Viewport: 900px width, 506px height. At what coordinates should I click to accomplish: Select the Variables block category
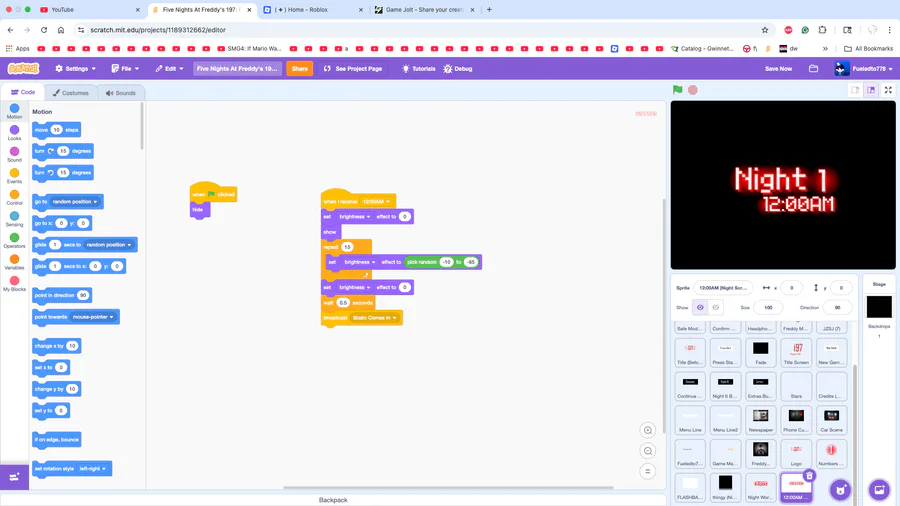[14, 262]
